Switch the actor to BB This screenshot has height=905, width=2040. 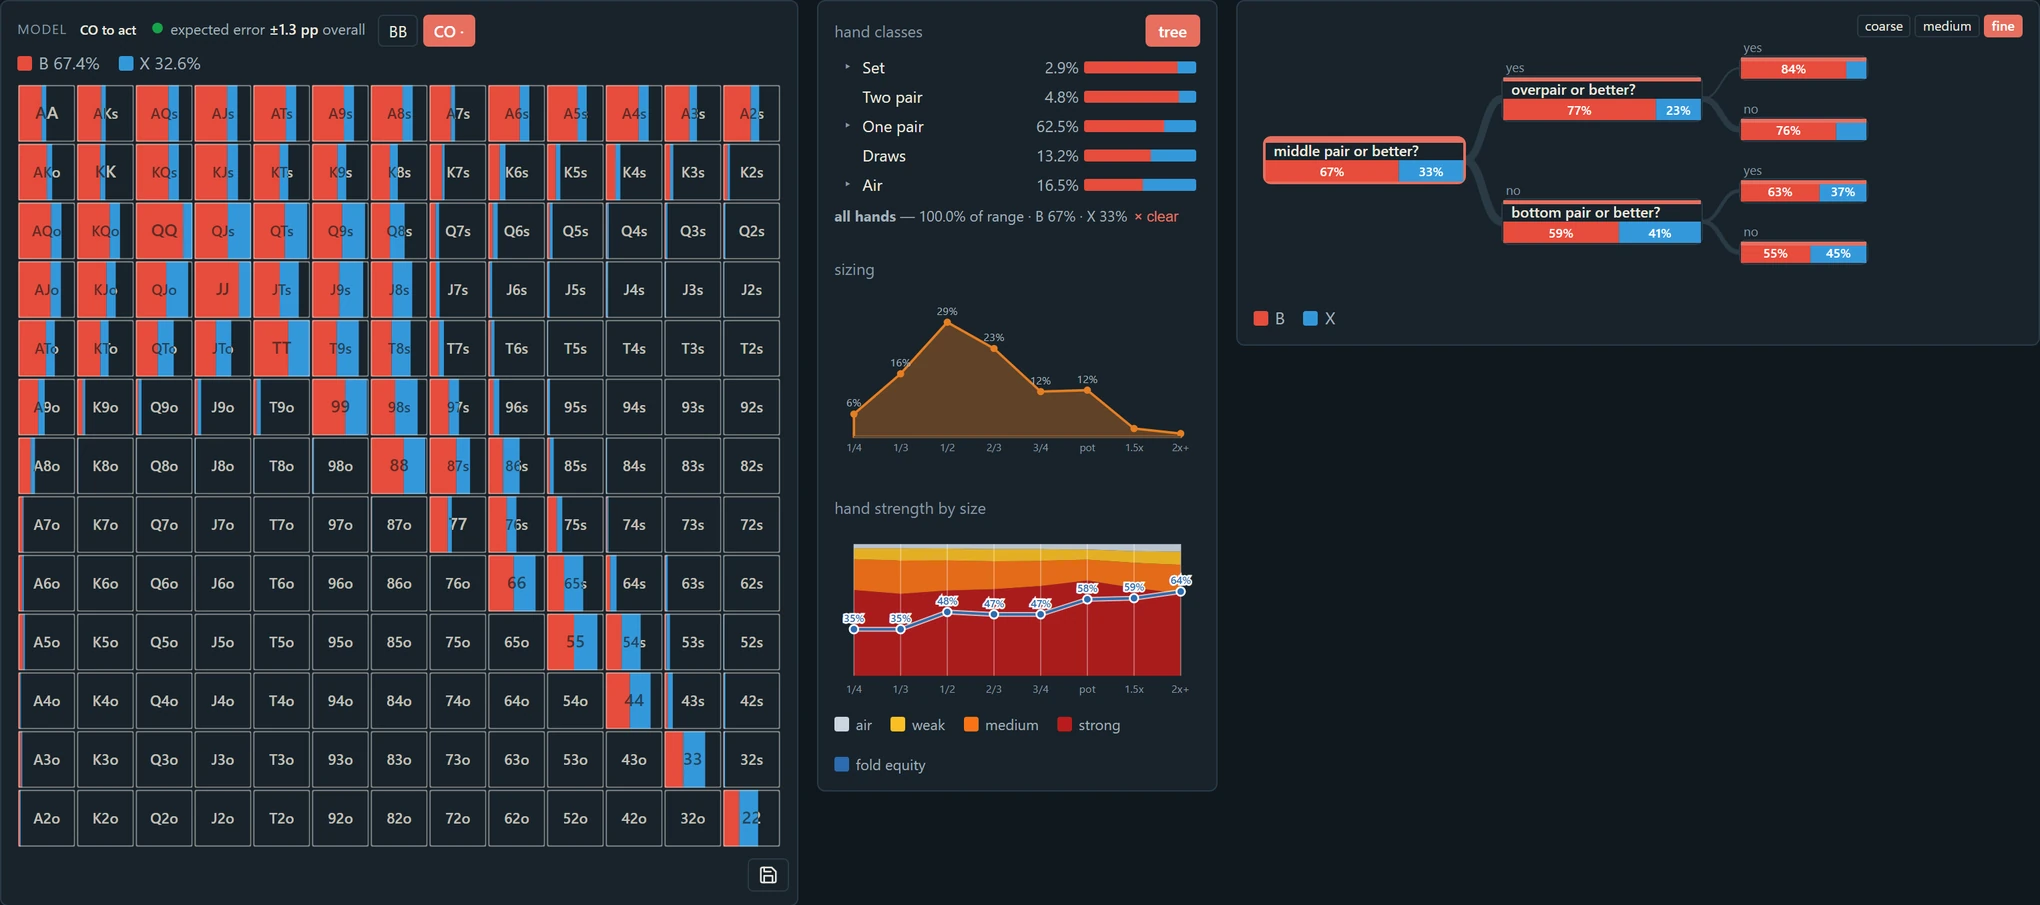coord(398,31)
